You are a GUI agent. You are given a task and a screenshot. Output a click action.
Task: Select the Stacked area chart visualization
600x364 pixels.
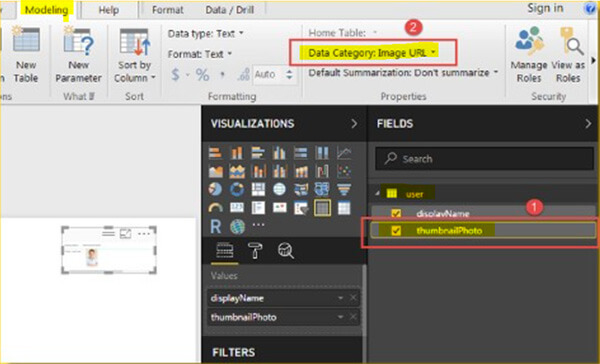pyautogui.click(x=237, y=171)
